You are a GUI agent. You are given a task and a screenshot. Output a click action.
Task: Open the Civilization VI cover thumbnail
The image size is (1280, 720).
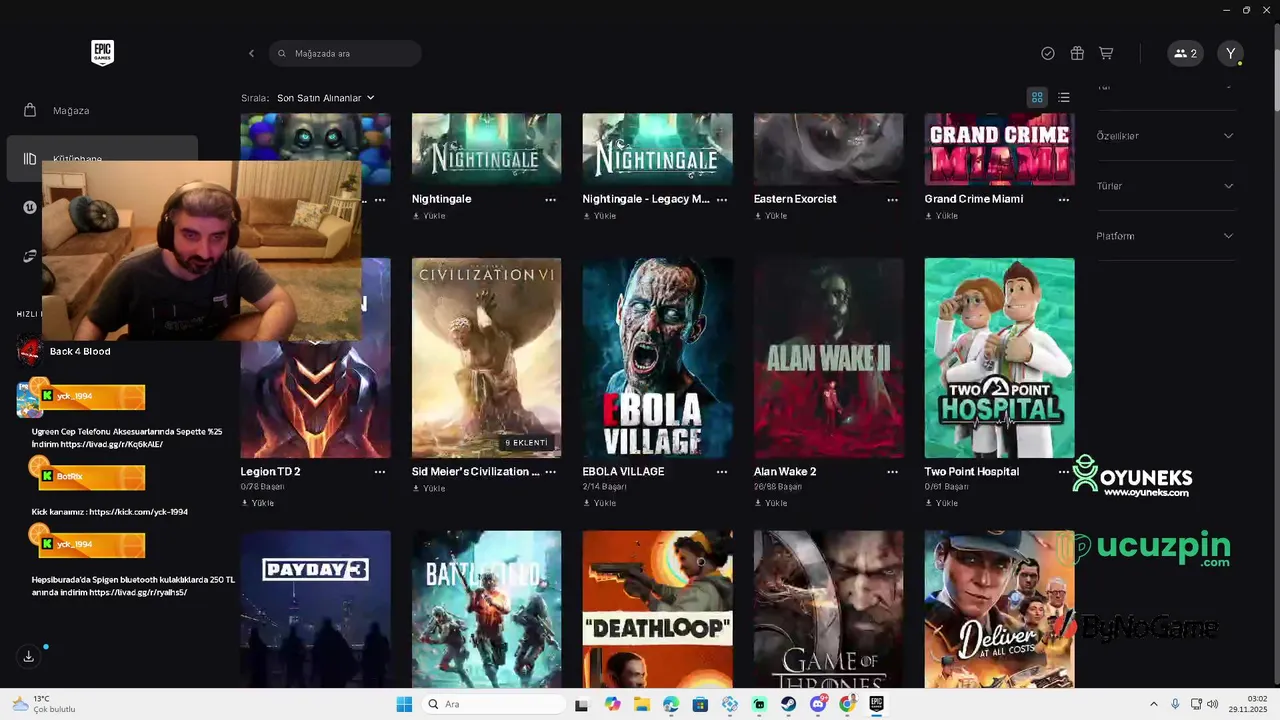486,358
